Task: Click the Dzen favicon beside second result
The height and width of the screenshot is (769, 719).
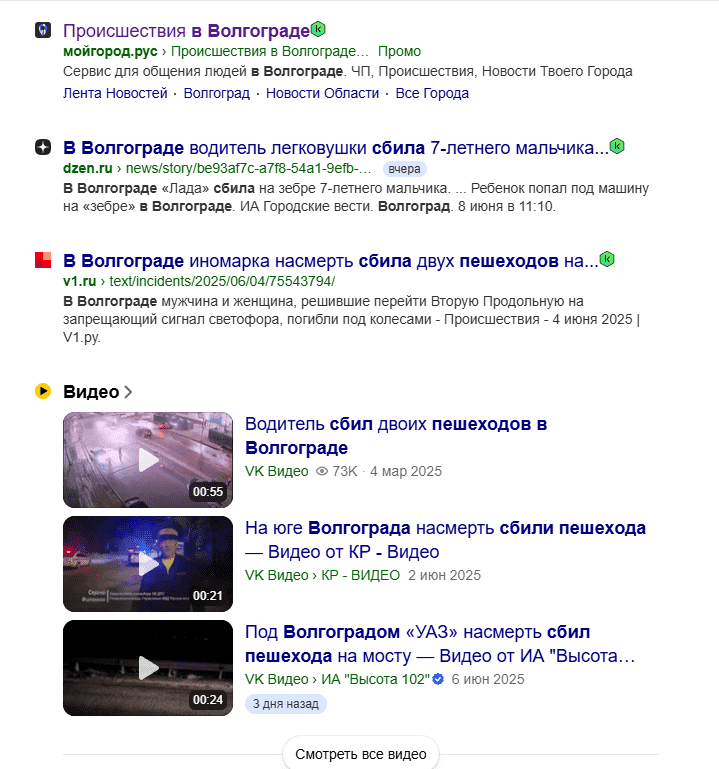Action: coord(43,147)
